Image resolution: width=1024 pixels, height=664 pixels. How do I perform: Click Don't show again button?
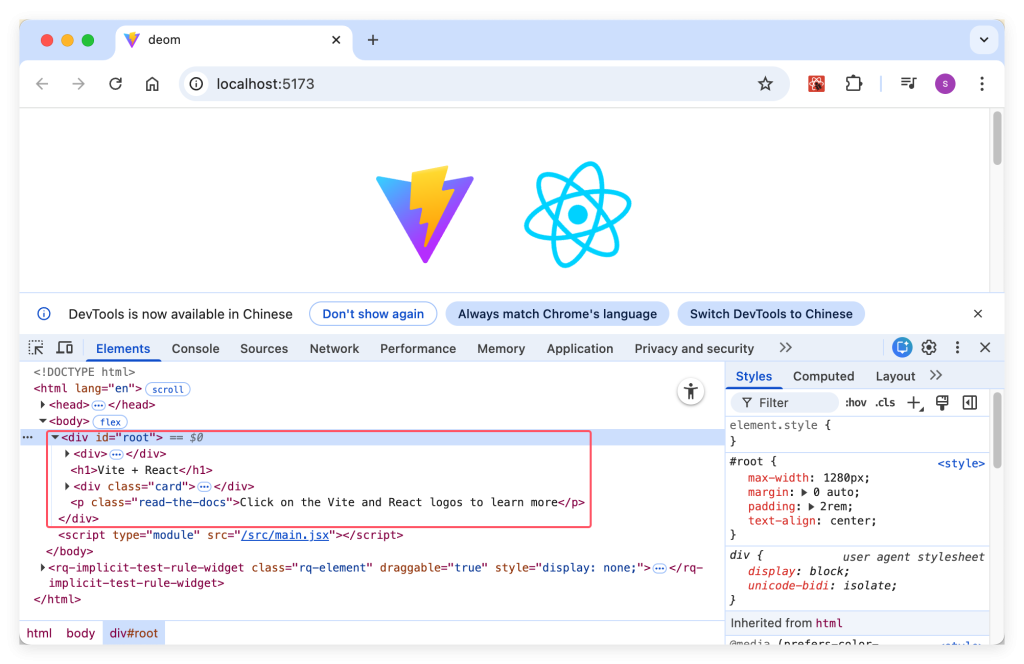point(373,314)
